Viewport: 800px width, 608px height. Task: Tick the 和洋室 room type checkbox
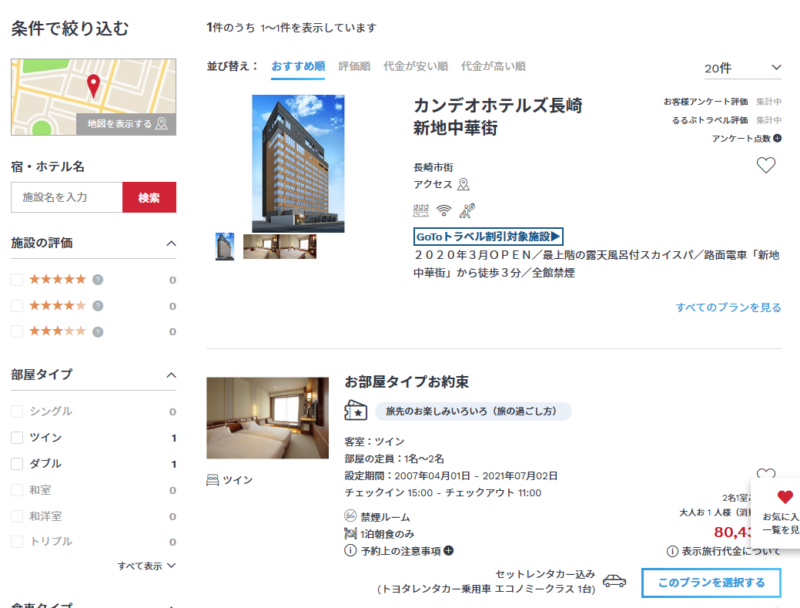tap(17, 516)
